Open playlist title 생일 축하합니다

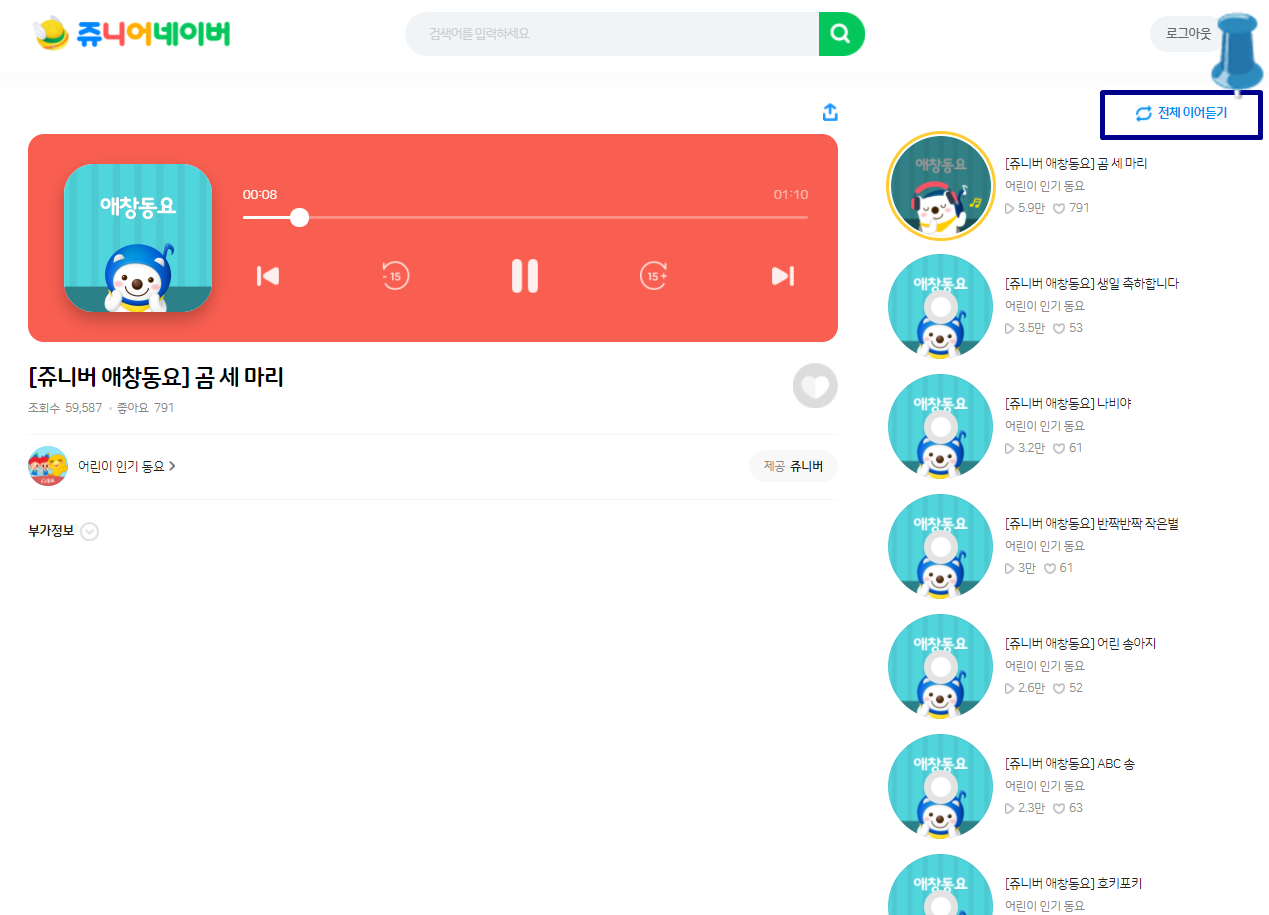pos(1092,284)
